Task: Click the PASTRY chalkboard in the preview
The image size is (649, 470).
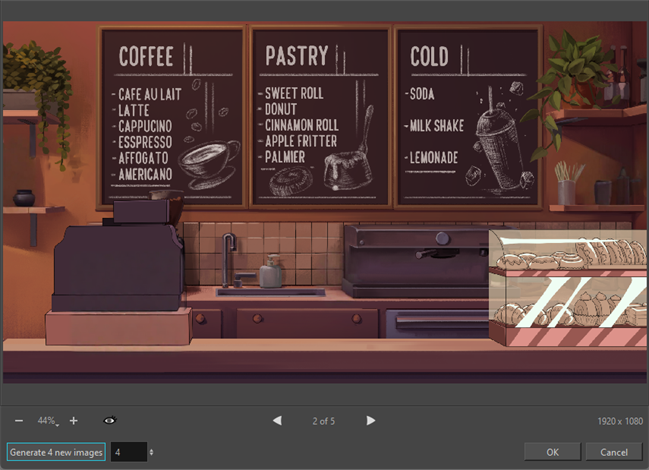Action: tap(320, 115)
